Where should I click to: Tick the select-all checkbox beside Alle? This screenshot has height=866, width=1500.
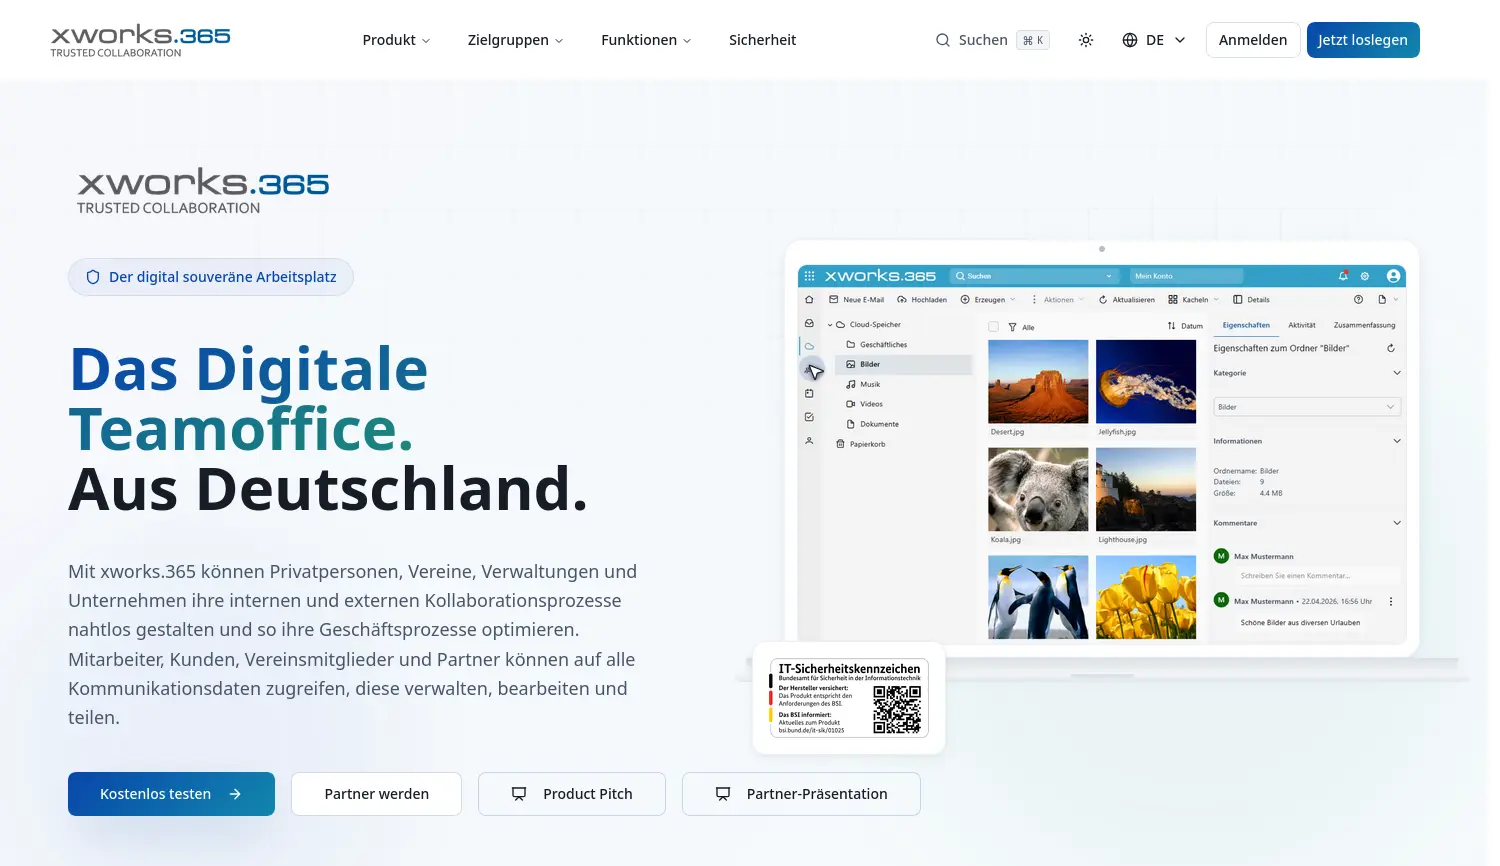[x=993, y=327]
